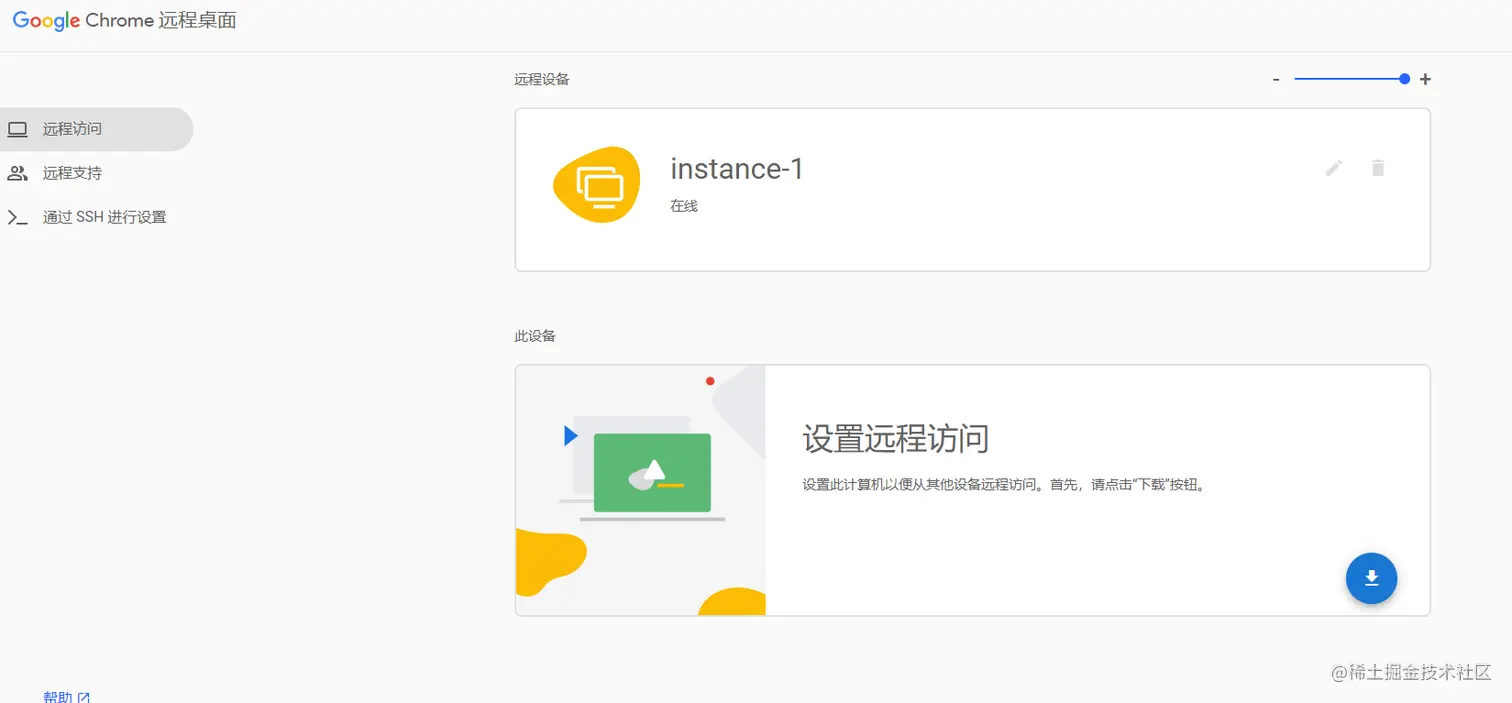The width and height of the screenshot is (1512, 703).
Task: Open the 远程访问 sidebar tab
Action: [x=96, y=129]
